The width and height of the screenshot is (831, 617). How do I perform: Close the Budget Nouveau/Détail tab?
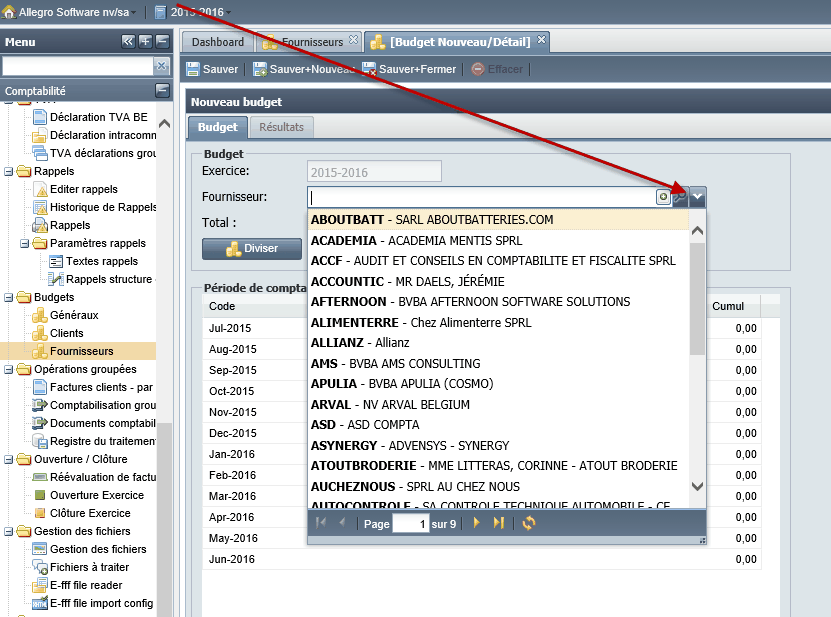pyautogui.click(x=541, y=40)
